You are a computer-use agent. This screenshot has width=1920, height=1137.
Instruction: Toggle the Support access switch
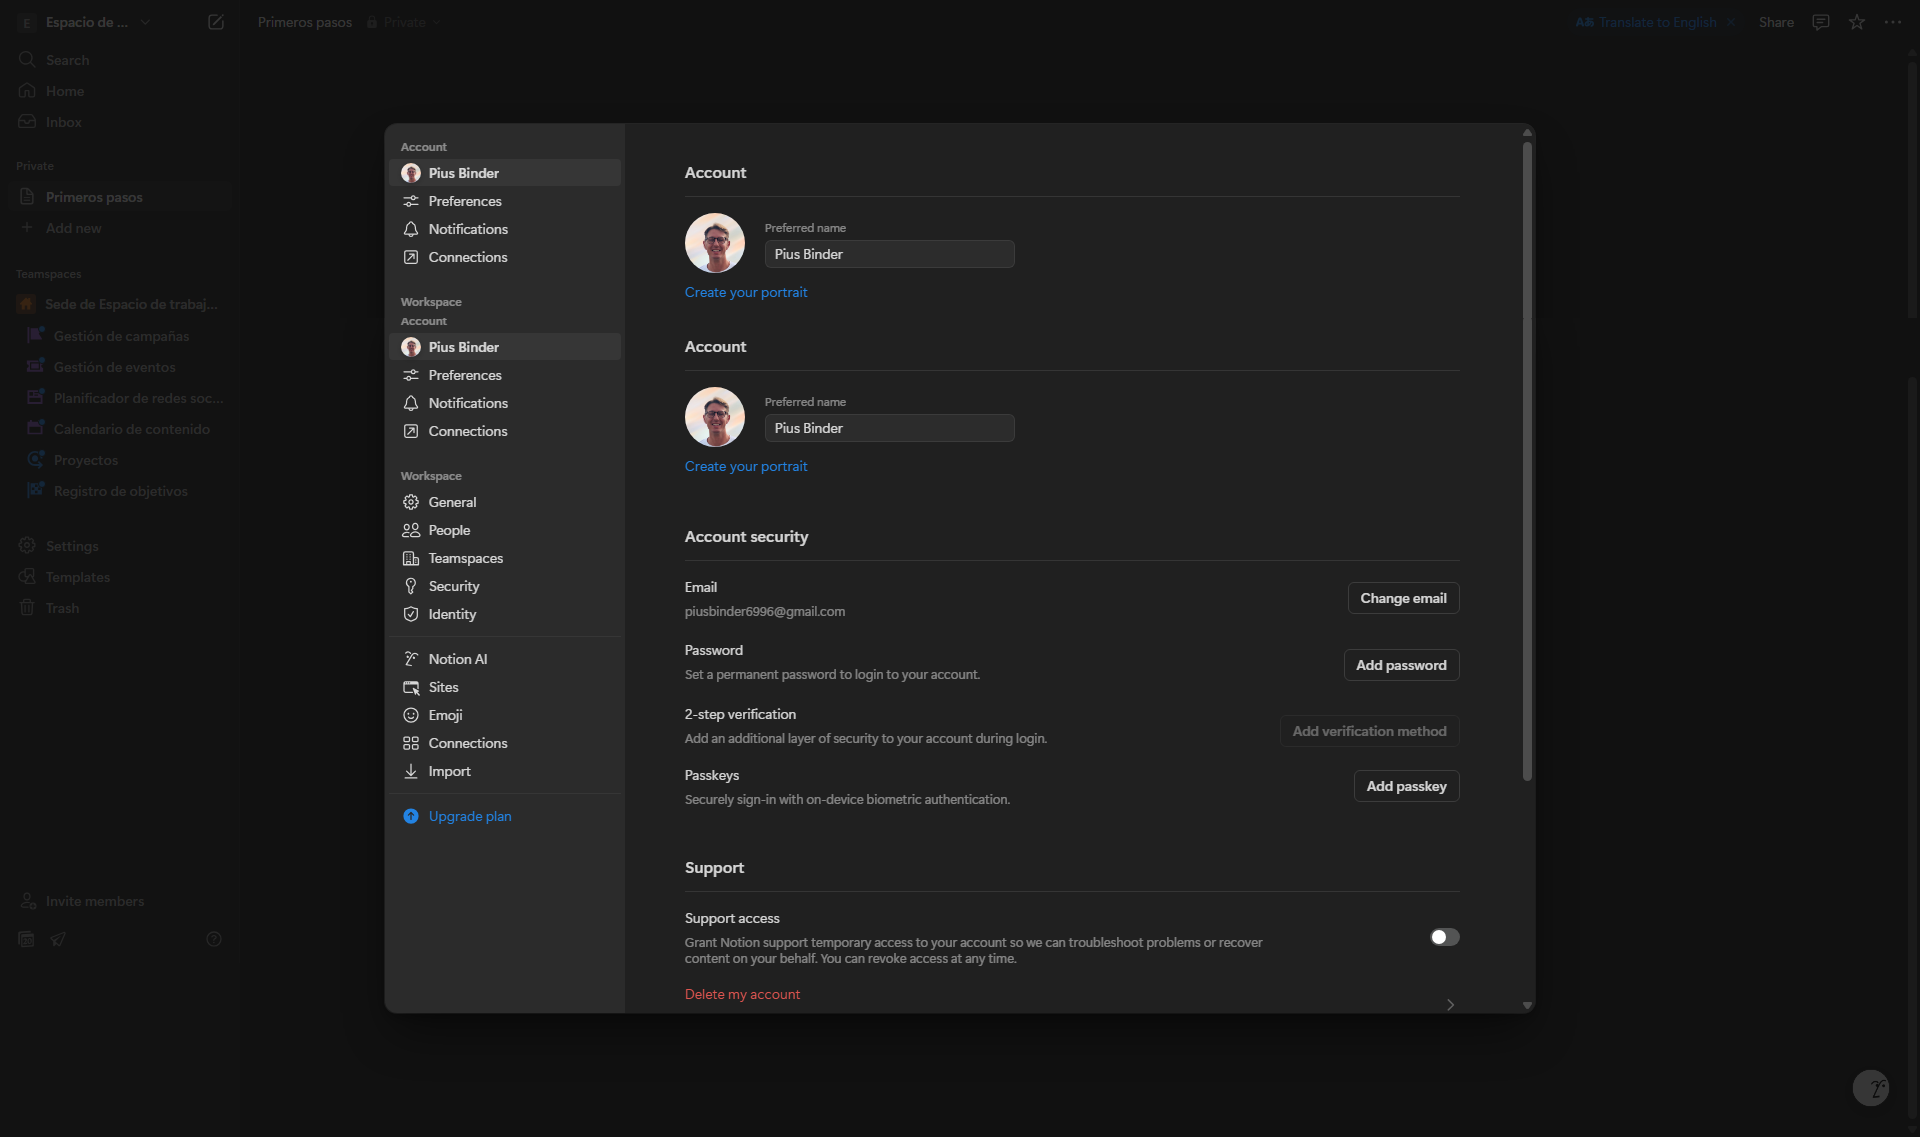pyautogui.click(x=1444, y=937)
